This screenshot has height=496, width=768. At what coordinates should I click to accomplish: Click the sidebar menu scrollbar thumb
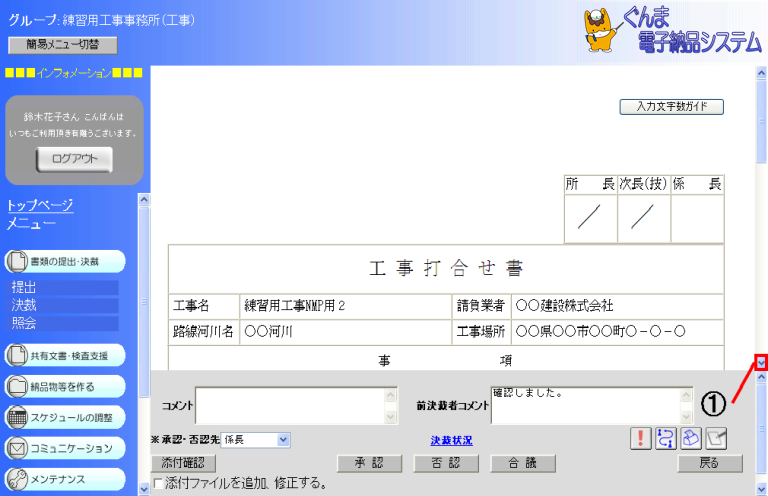[x=144, y=302]
